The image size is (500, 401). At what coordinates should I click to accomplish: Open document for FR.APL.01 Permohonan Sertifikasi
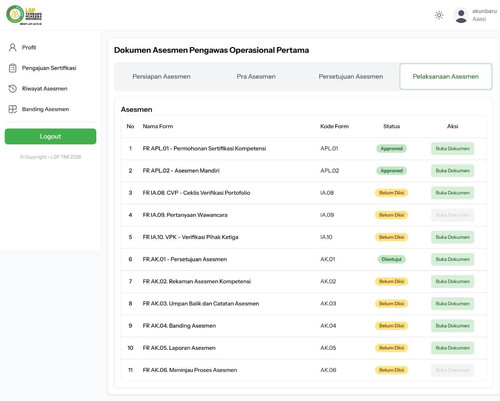click(452, 149)
